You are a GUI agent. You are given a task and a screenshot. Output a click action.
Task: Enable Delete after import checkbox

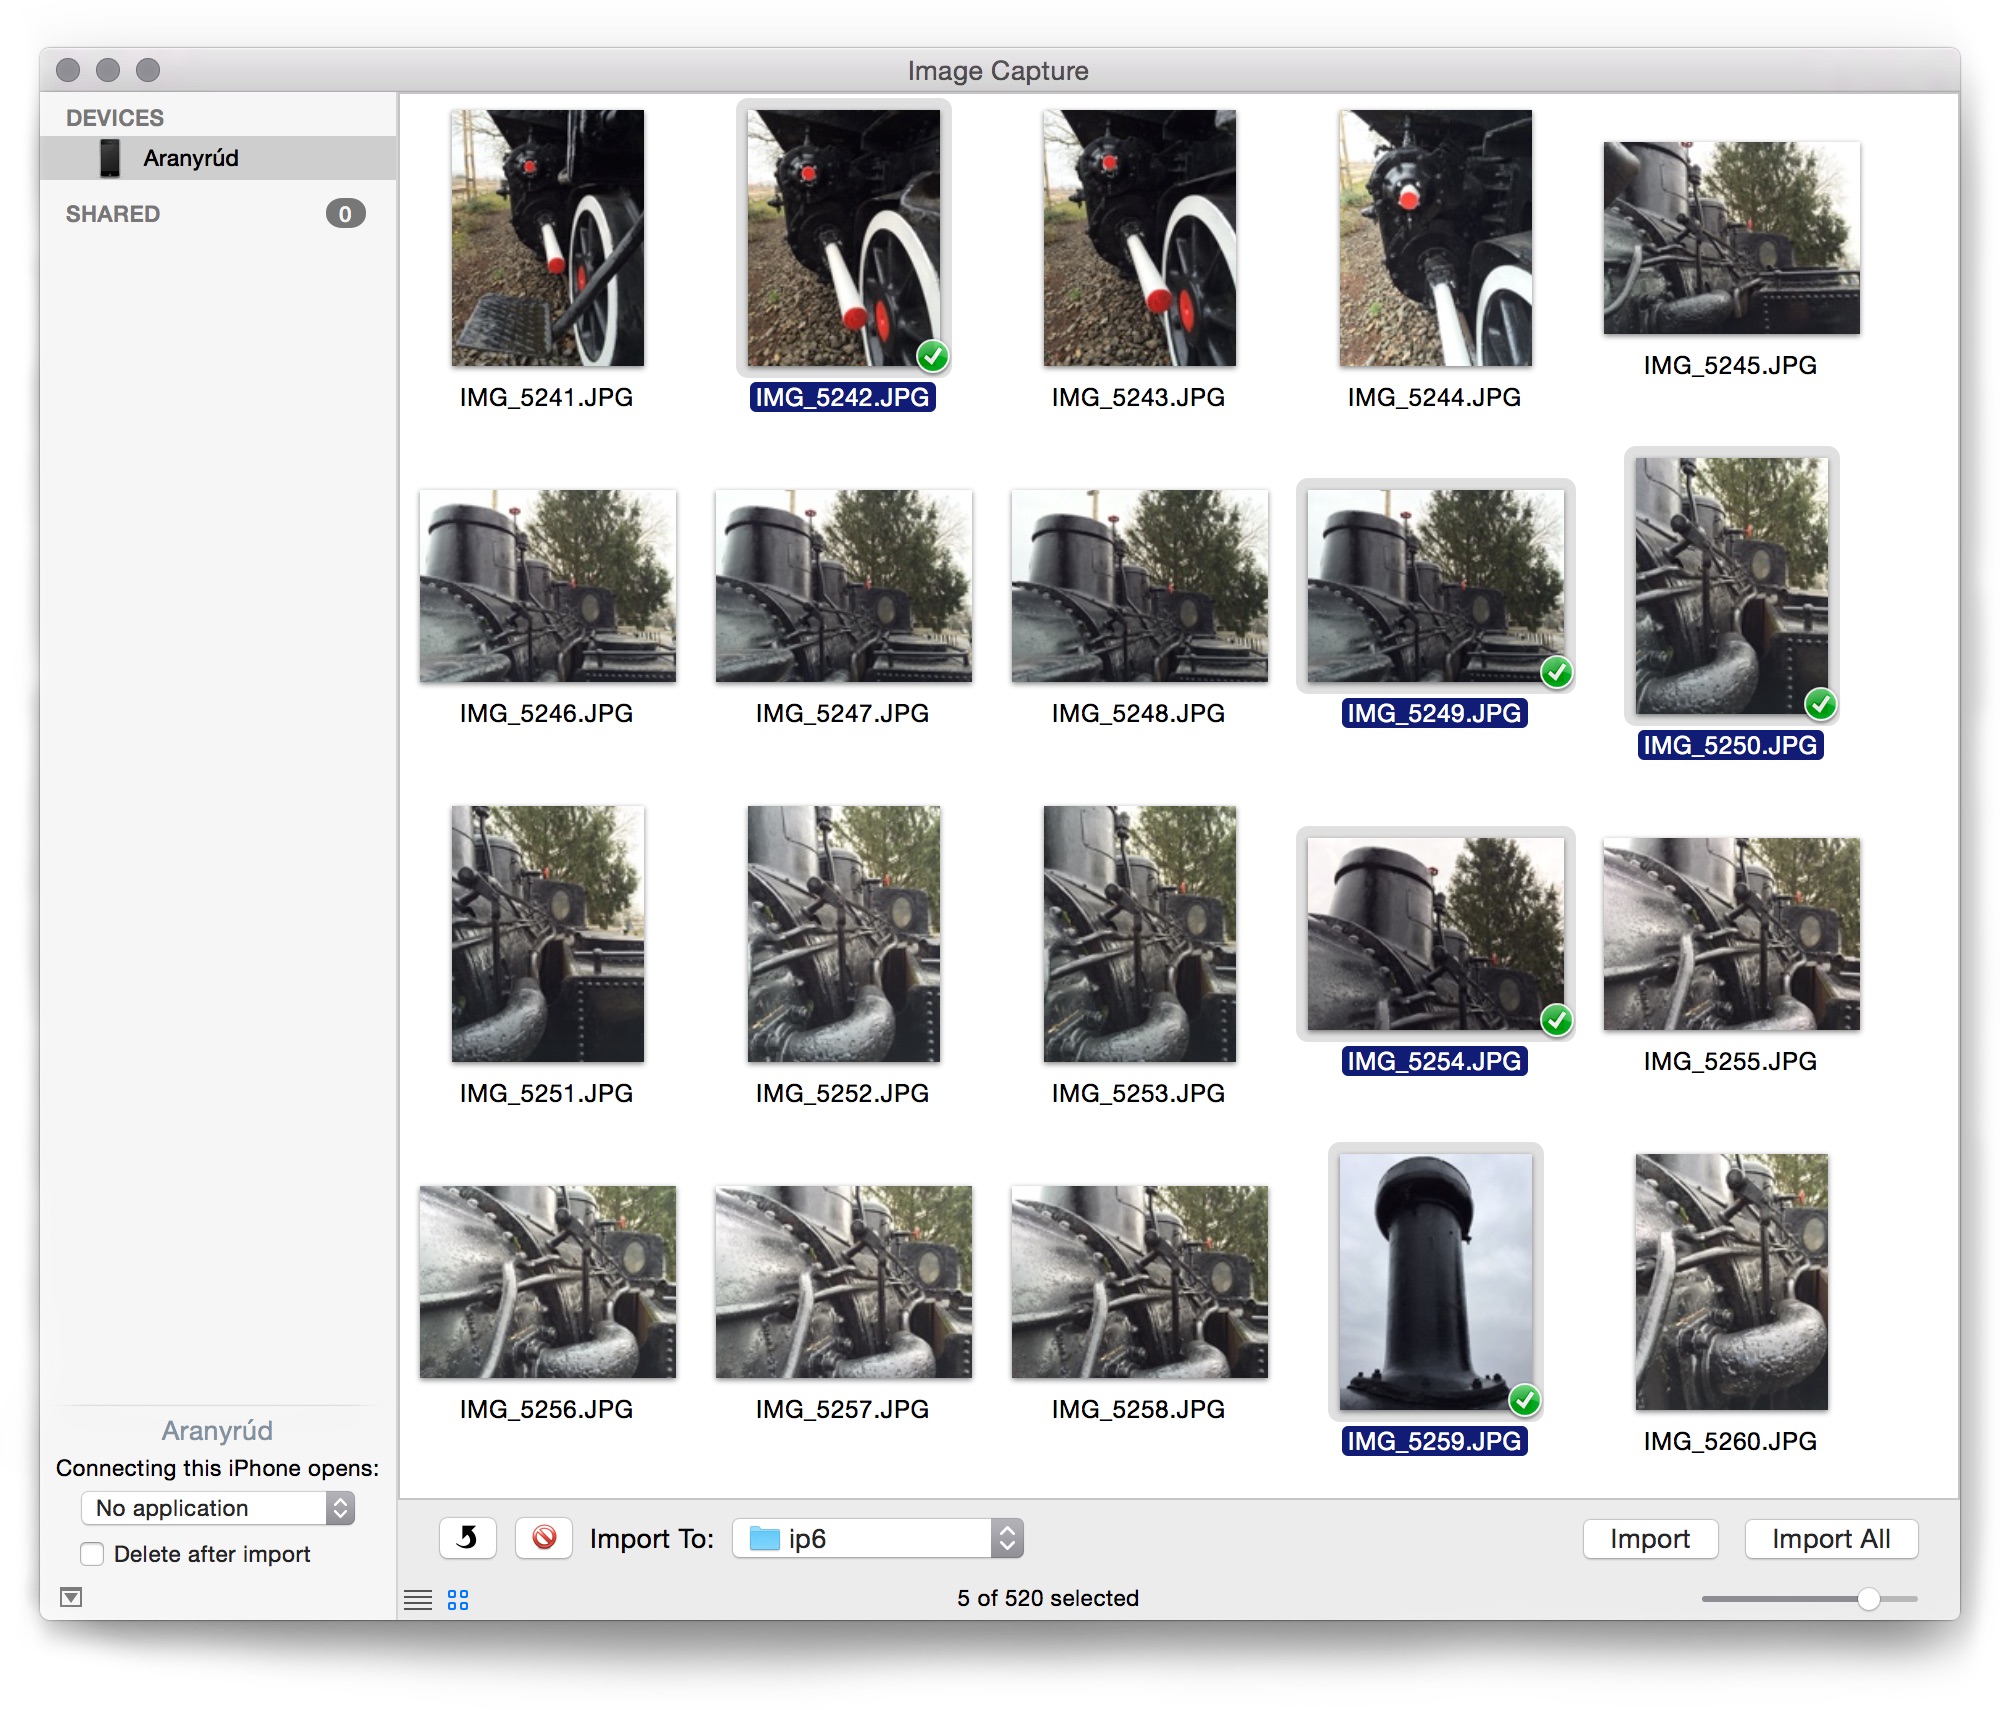coord(92,1554)
